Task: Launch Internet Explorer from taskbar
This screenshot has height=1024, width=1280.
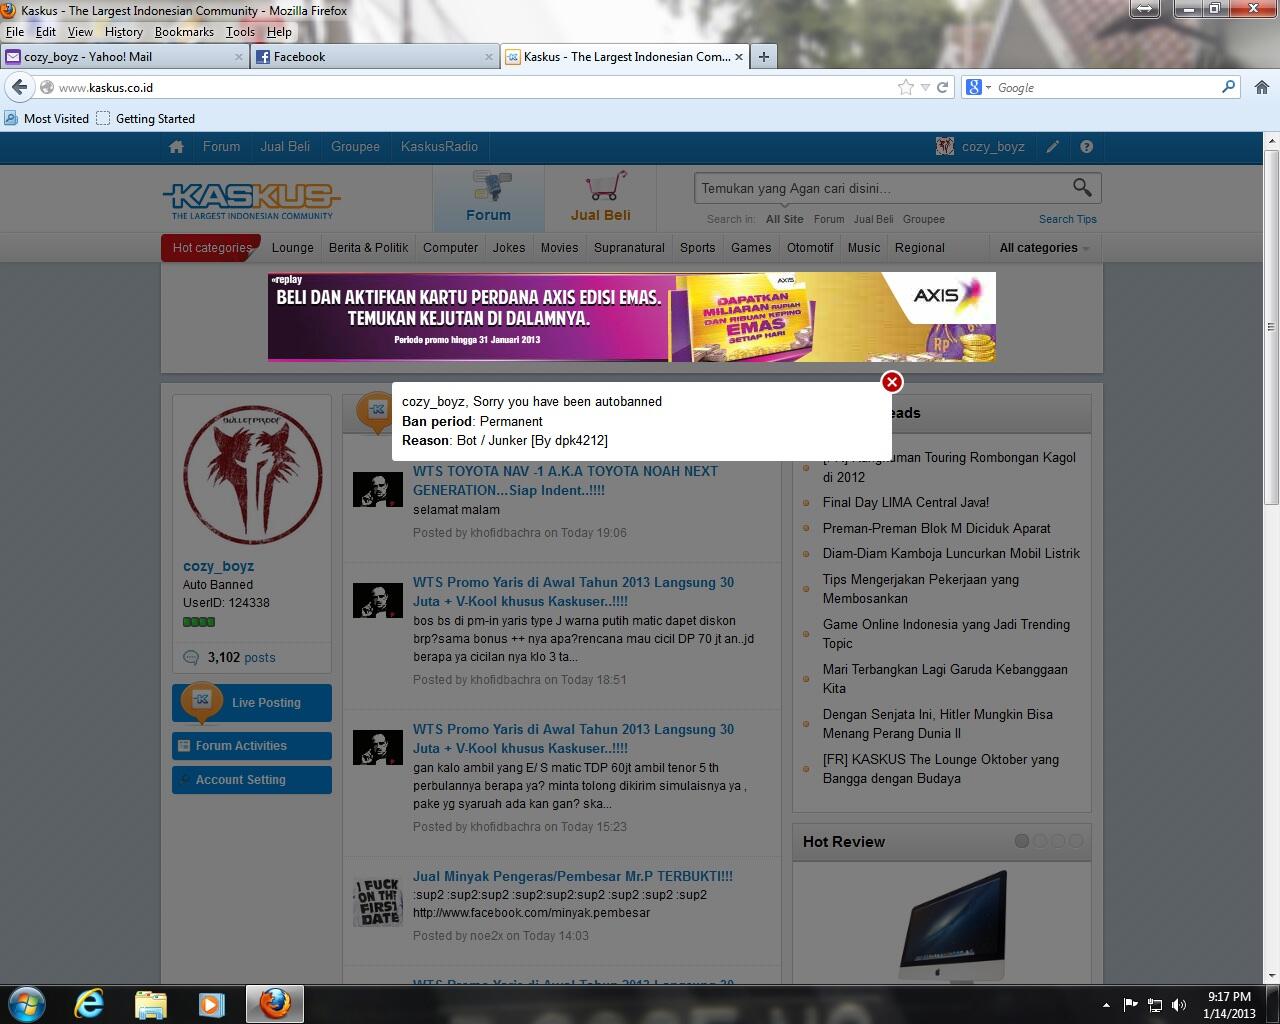Action: (x=89, y=1003)
